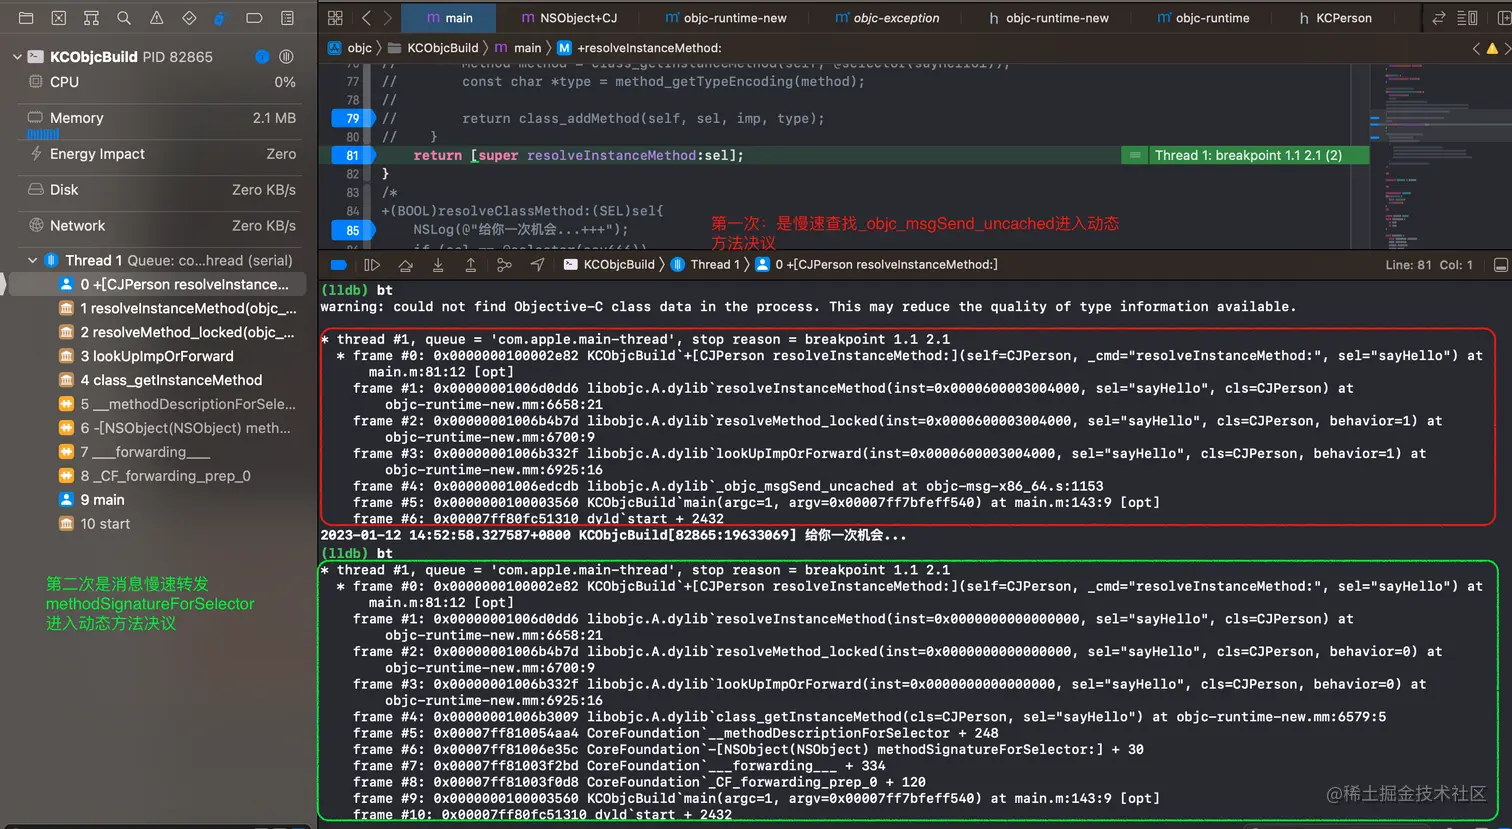Open the objc-runtime-new header tab

click(1048, 18)
